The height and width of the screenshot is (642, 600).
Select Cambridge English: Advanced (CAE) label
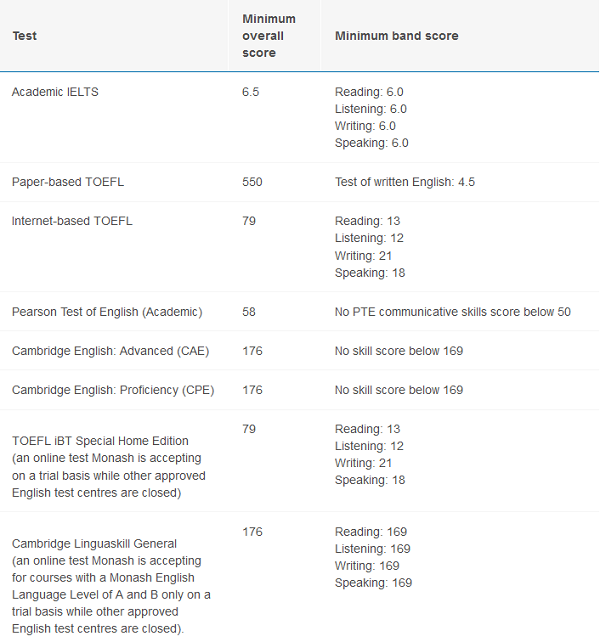(111, 351)
